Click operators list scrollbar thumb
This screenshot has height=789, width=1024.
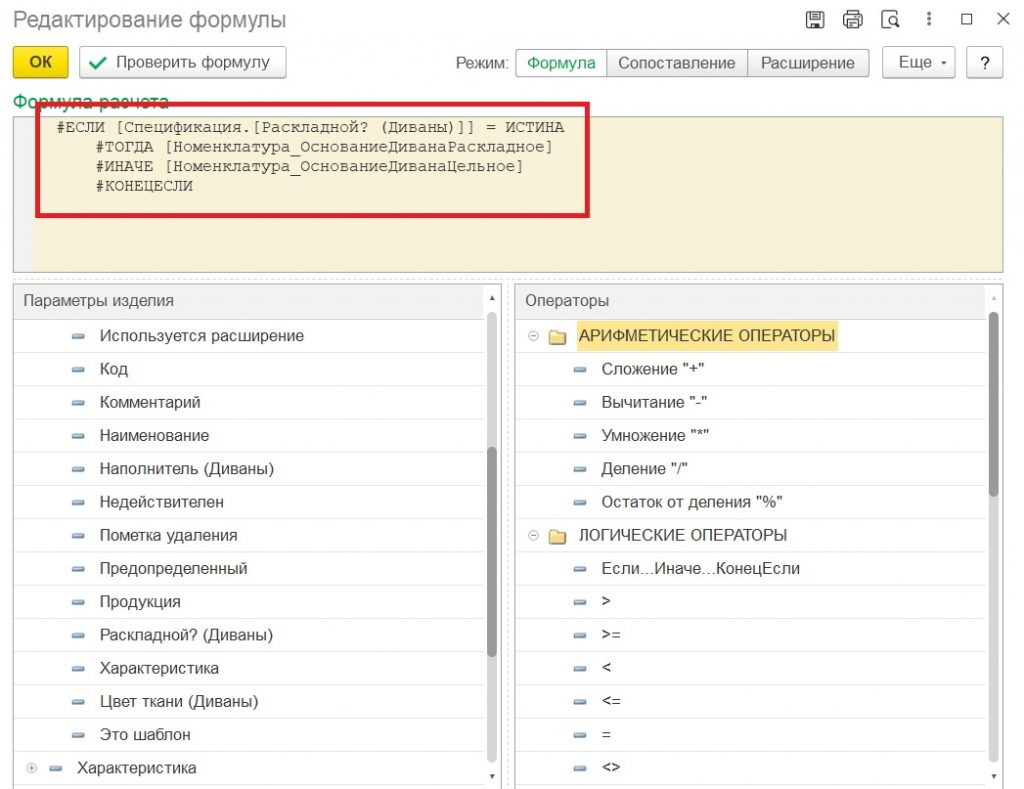(993, 404)
